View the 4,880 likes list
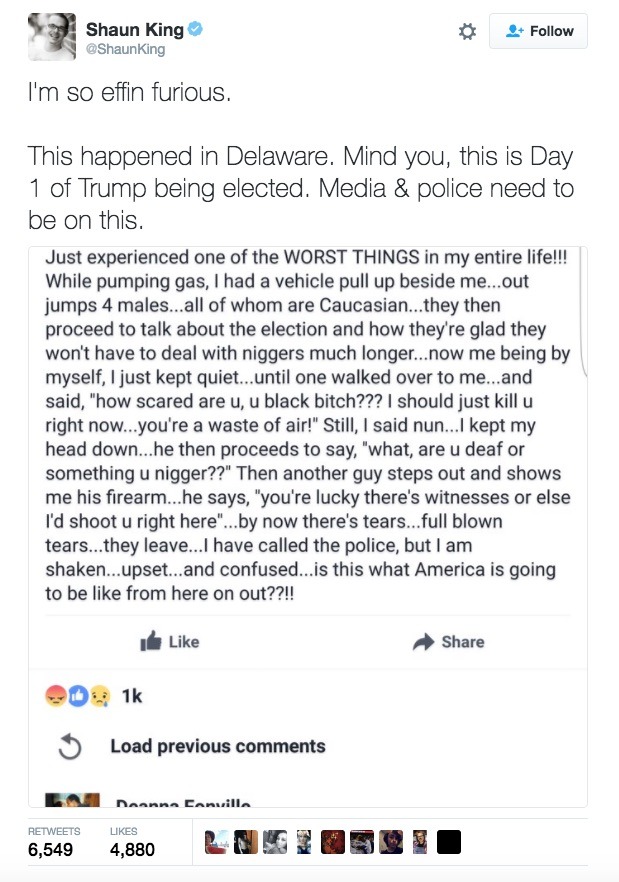 pos(131,849)
